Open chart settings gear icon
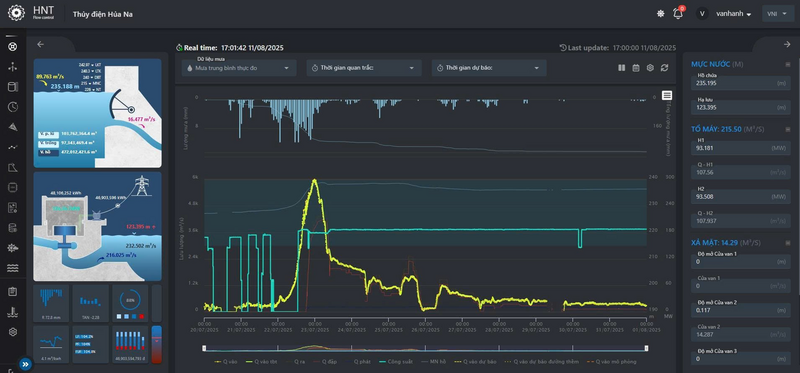 tap(650, 68)
